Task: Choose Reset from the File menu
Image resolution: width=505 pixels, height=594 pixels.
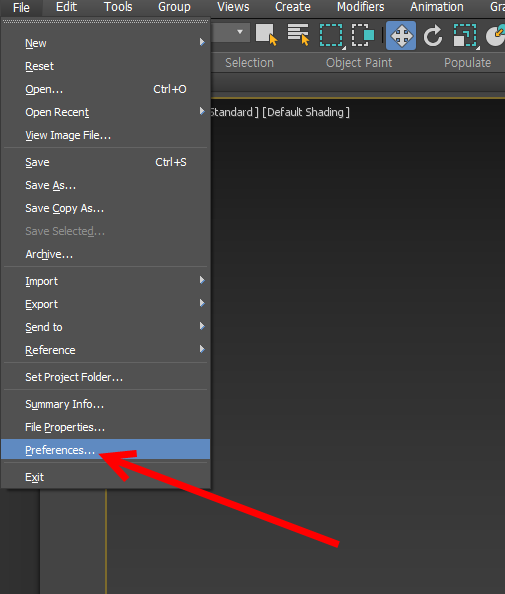Action: [x=106, y=66]
